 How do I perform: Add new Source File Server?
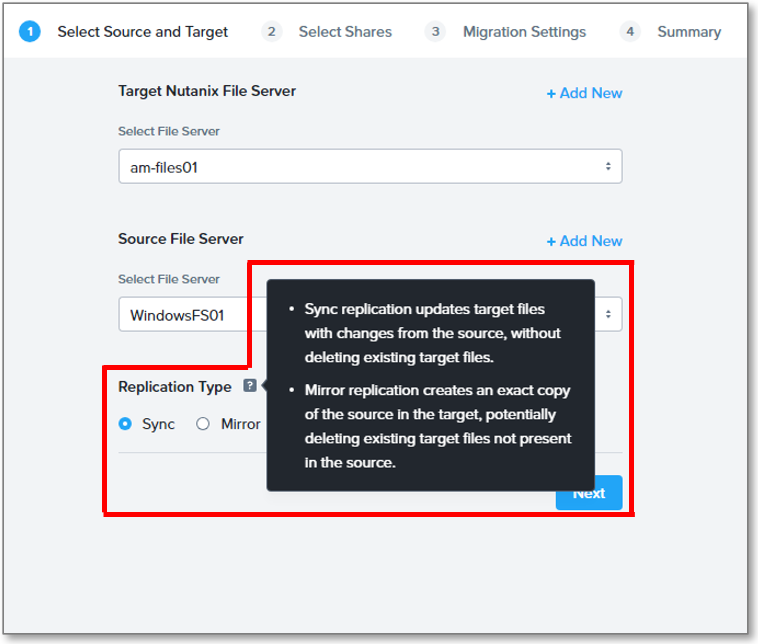pos(584,241)
